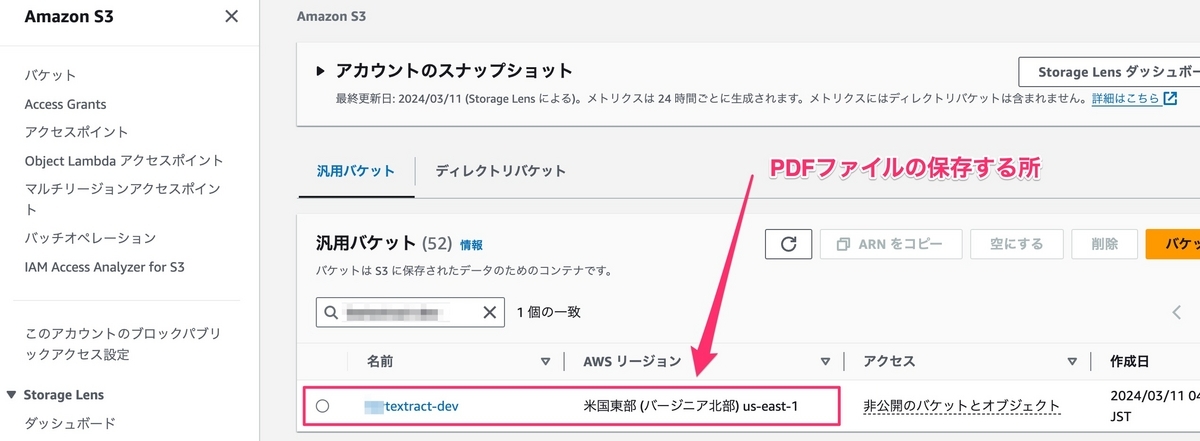Open the textract-dev bucket link
1200x441 pixels.
[412, 406]
